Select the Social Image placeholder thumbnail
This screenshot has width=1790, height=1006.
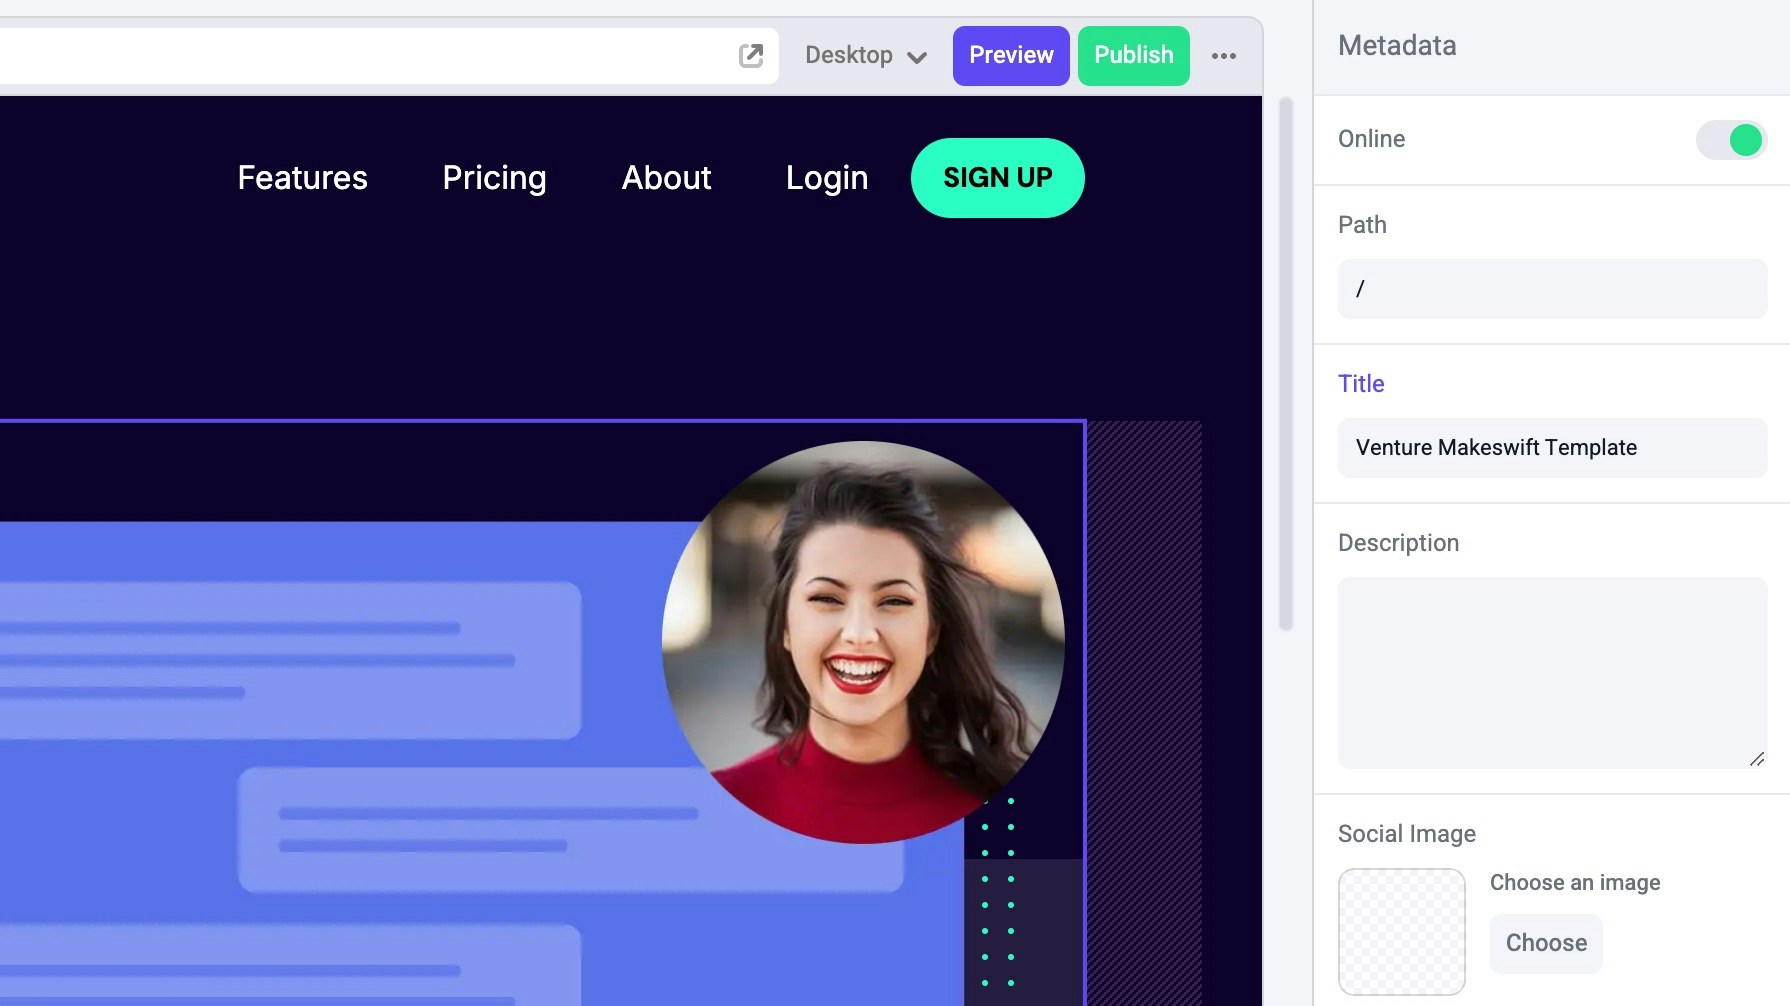[x=1402, y=932]
